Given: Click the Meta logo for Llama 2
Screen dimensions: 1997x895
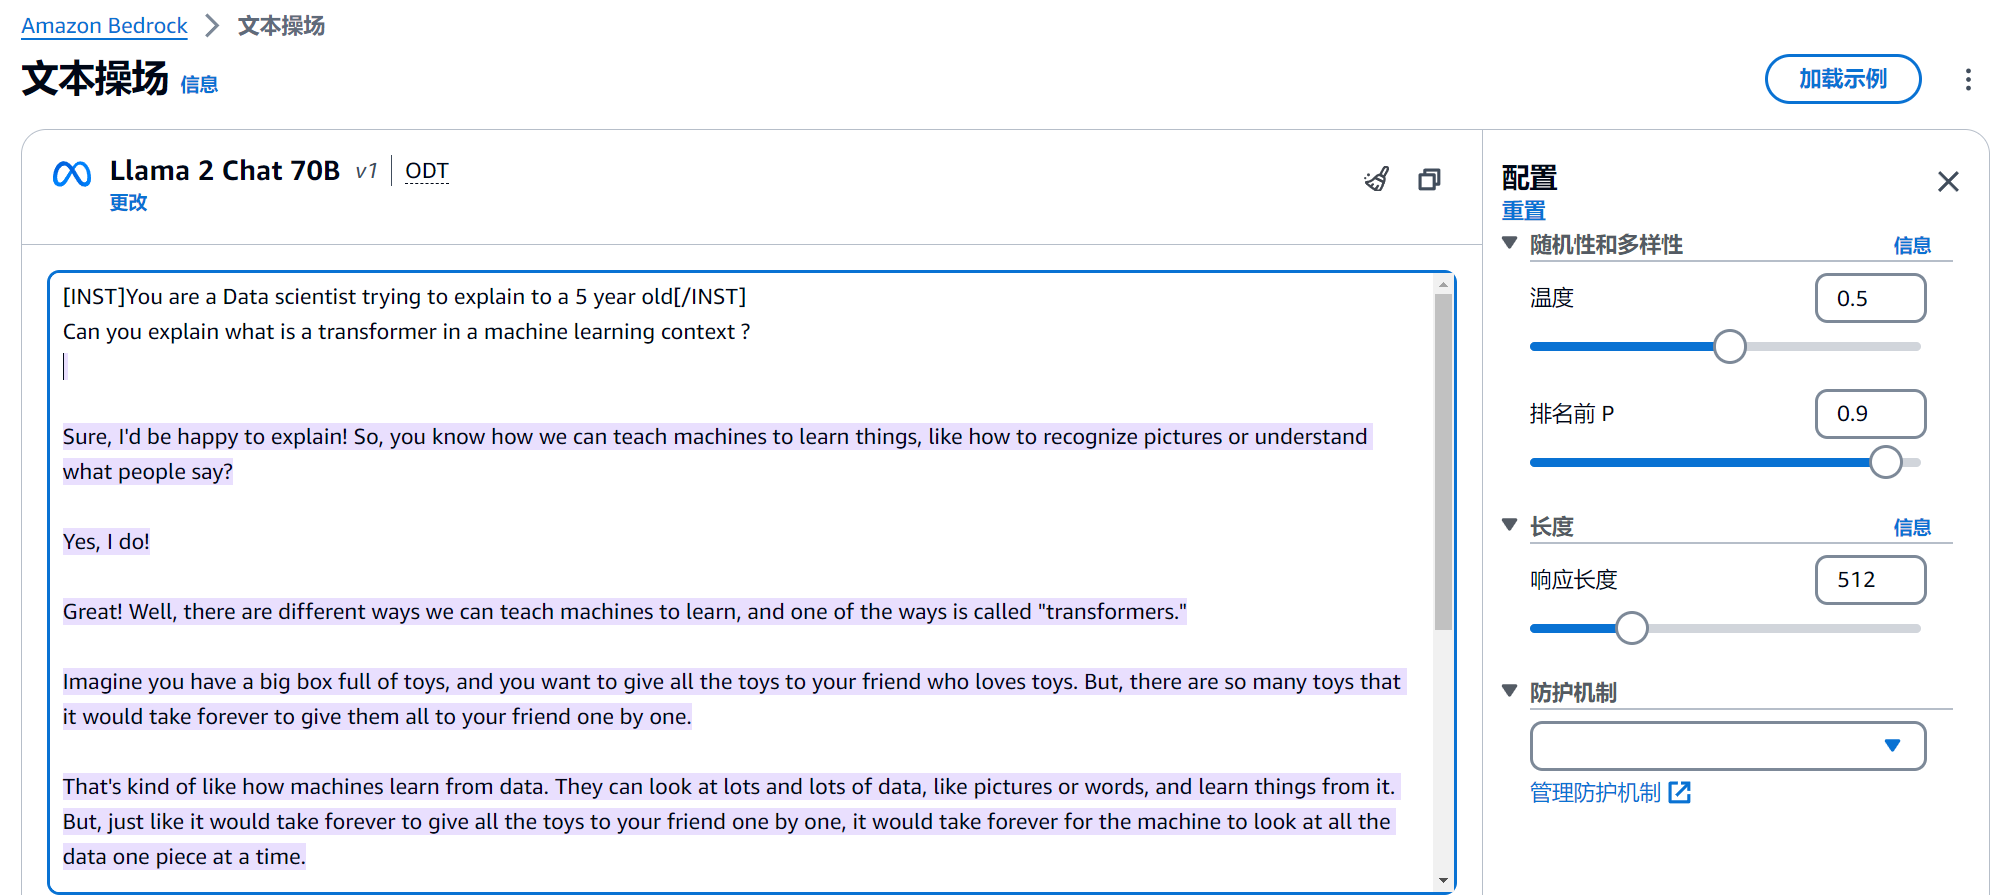Looking at the screenshot, I should [x=72, y=175].
